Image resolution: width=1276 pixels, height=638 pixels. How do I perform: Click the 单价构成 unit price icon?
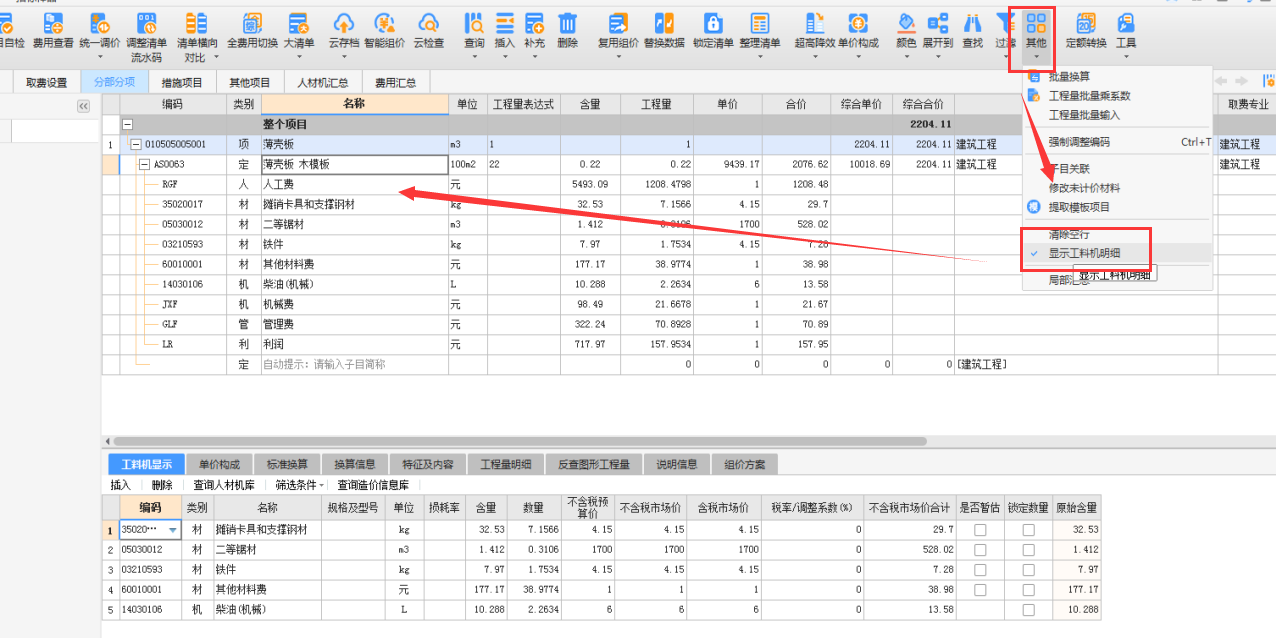coord(857,22)
